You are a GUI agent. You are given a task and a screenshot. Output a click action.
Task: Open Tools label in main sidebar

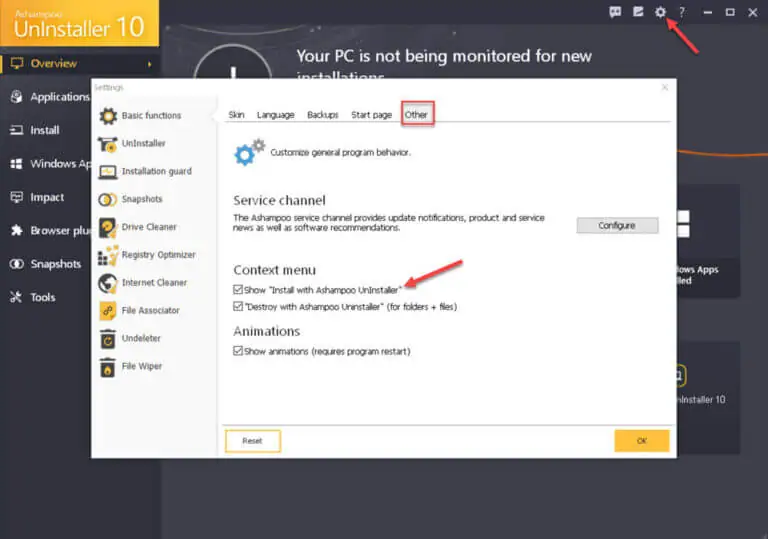pos(43,297)
